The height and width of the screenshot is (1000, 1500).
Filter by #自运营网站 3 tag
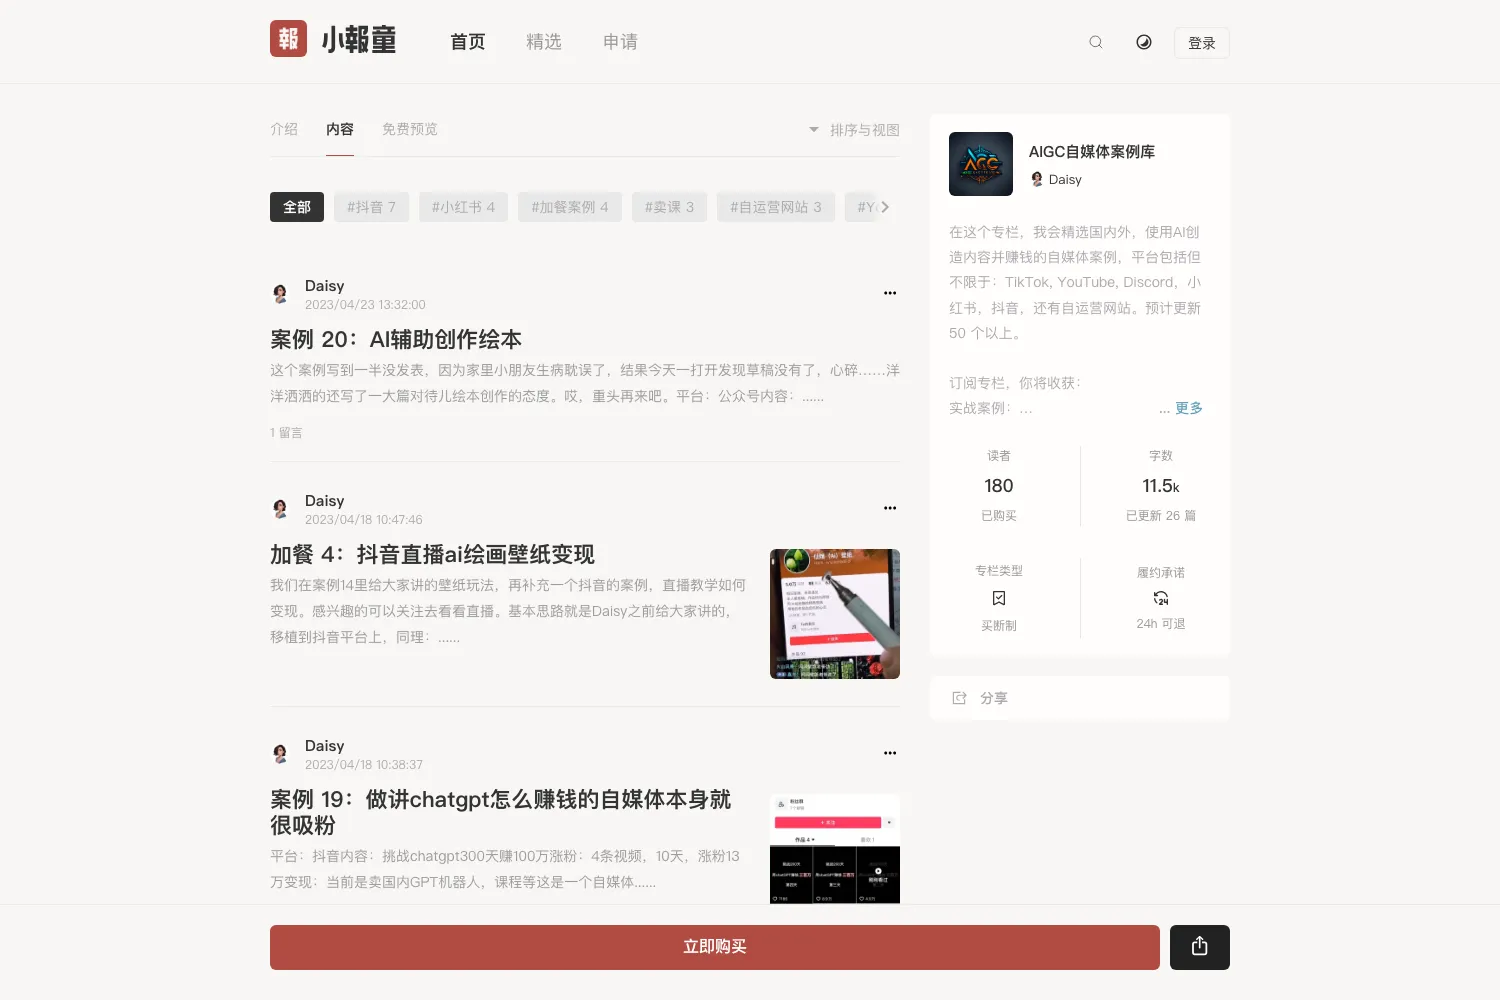[x=776, y=207]
